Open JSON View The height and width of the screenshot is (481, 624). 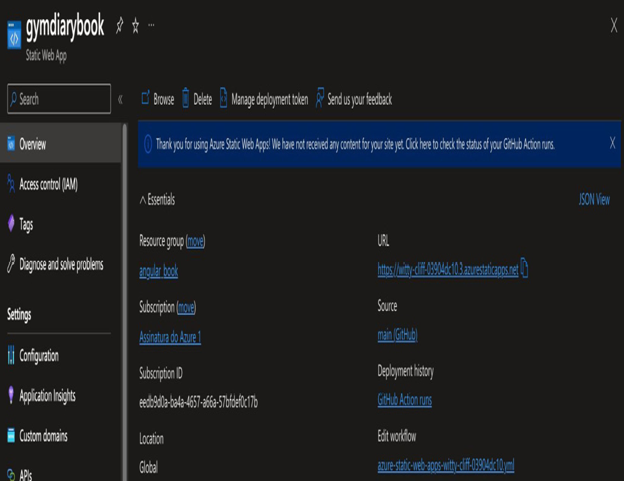click(594, 199)
